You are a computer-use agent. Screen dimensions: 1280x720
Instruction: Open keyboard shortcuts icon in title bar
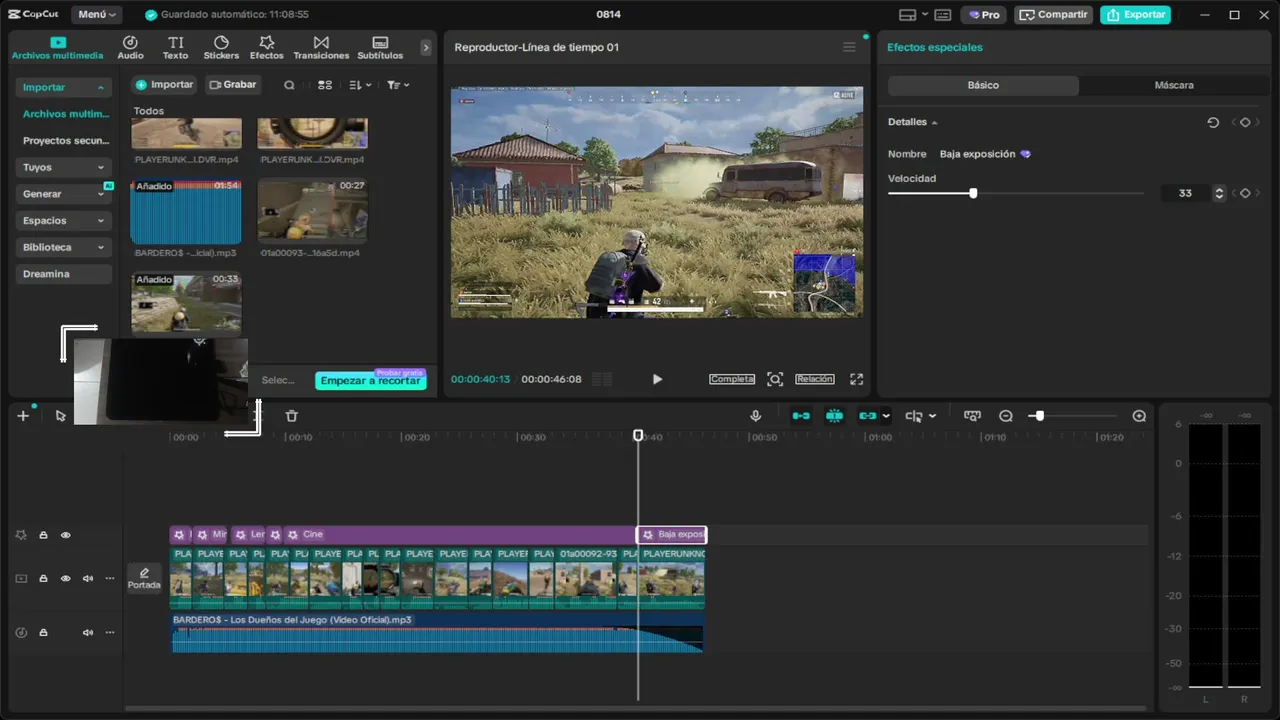click(x=942, y=15)
